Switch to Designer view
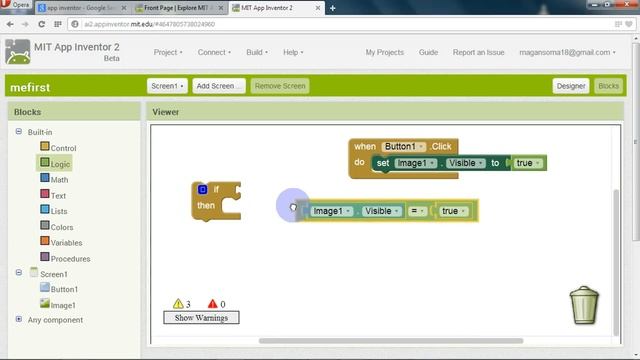Screen dimensions: 640x360 click(571, 86)
